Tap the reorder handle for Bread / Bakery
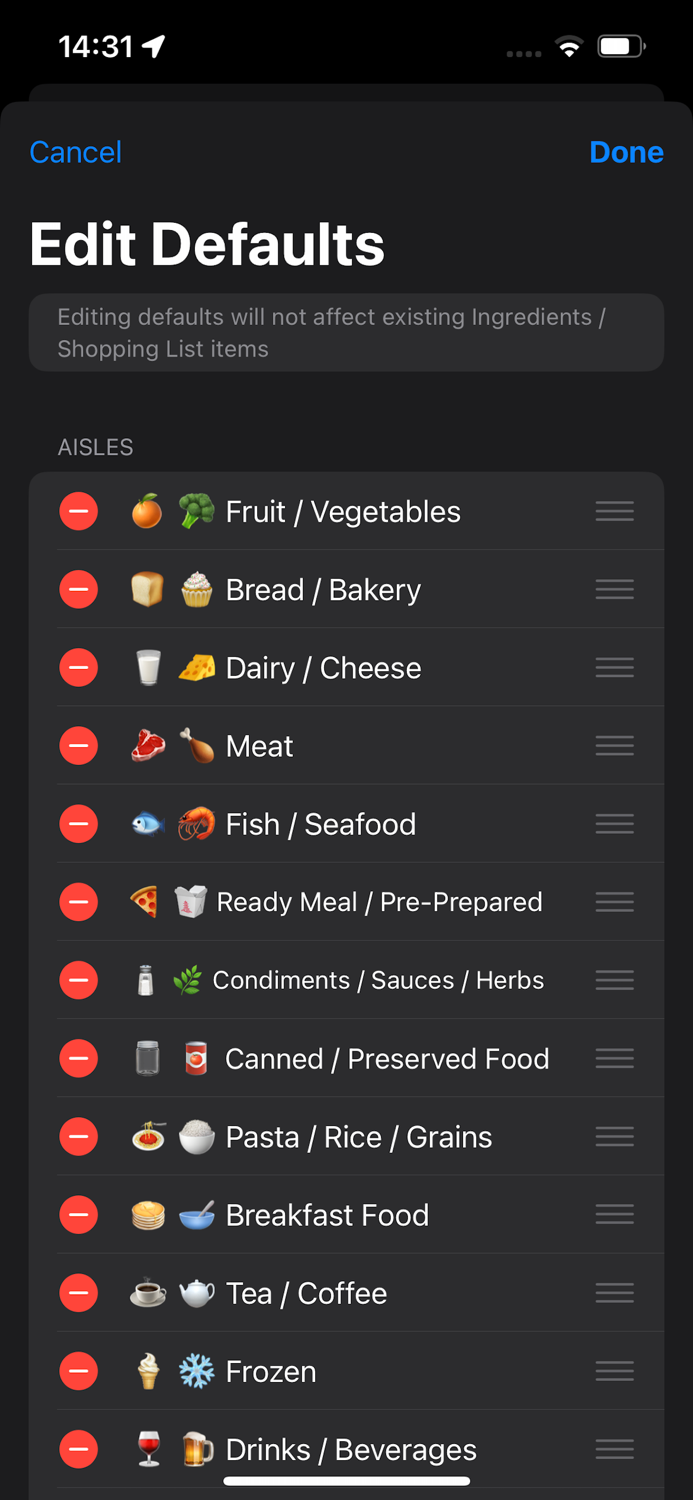The image size is (693, 1500). [x=614, y=589]
